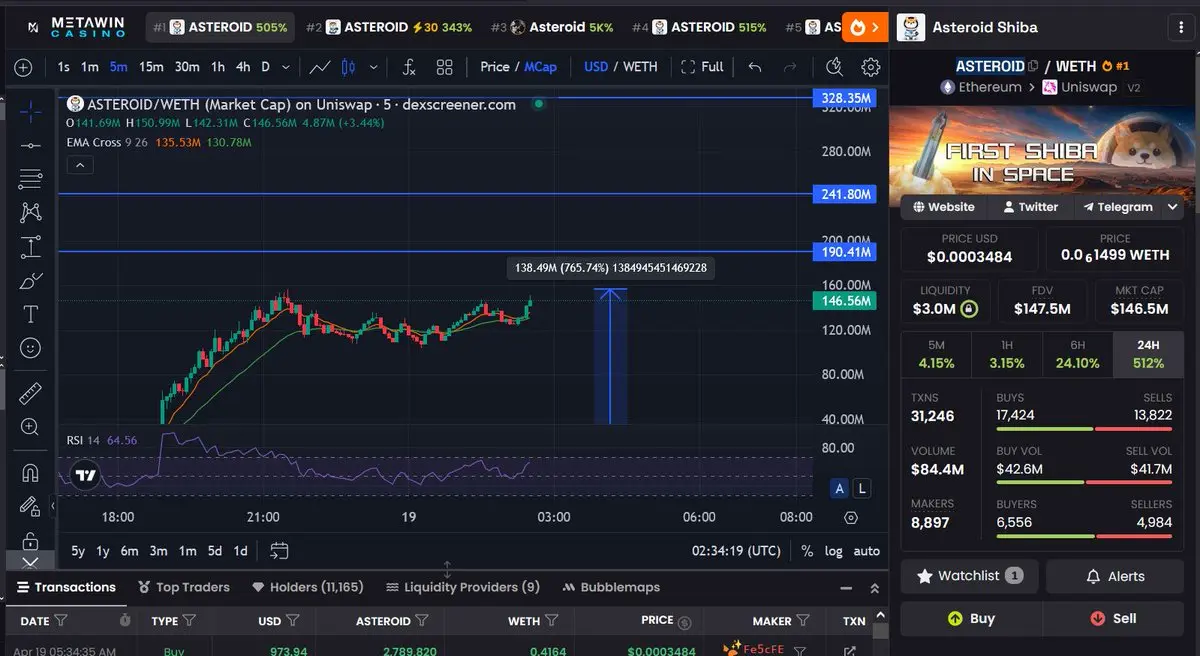This screenshot has width=1200, height=656.
Task: Click the Sell button
Action: pos(1114,618)
